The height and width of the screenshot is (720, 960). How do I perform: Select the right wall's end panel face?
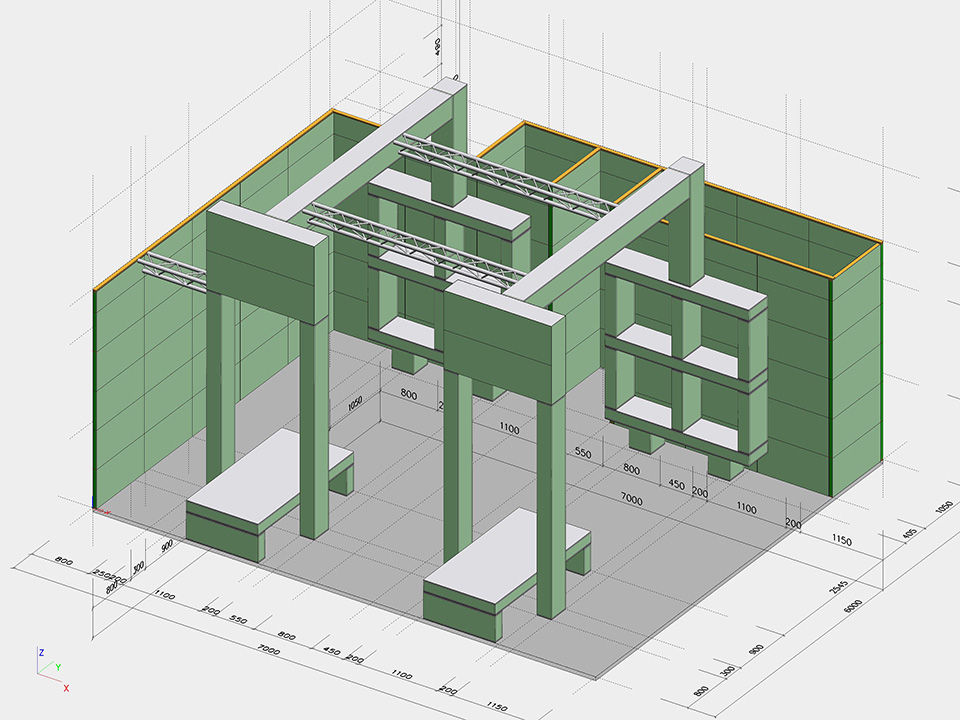[x=855, y=370]
